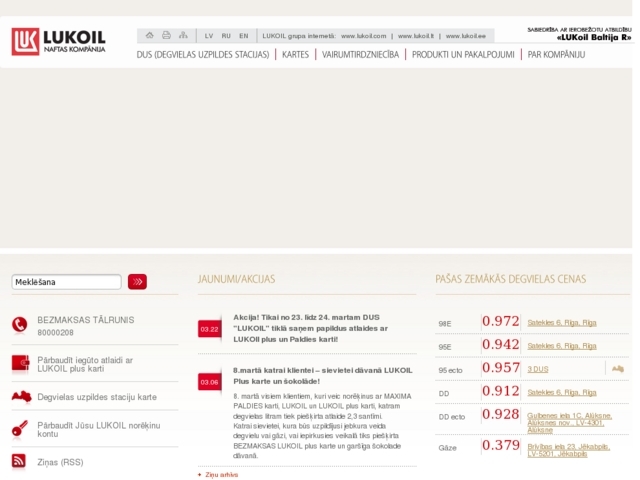Viewport: 640px width, 480px height.
Task: Click the map icon in 95 ecto row
Action: pos(618,369)
